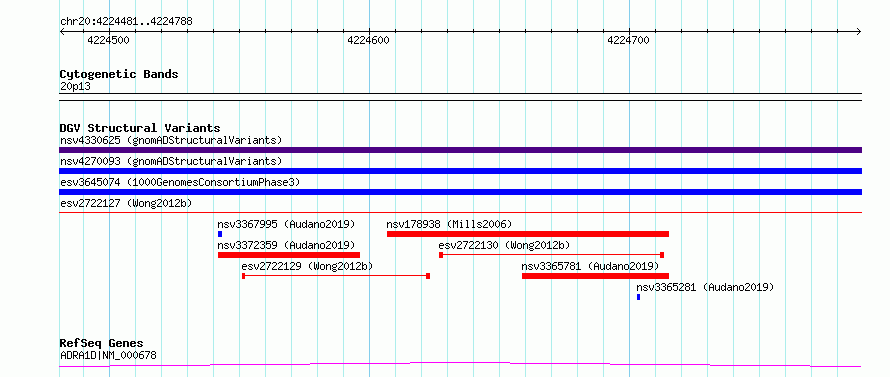Click the nsv3372359 (Audano2019) label
This screenshot has height=377, width=890.
286,245
